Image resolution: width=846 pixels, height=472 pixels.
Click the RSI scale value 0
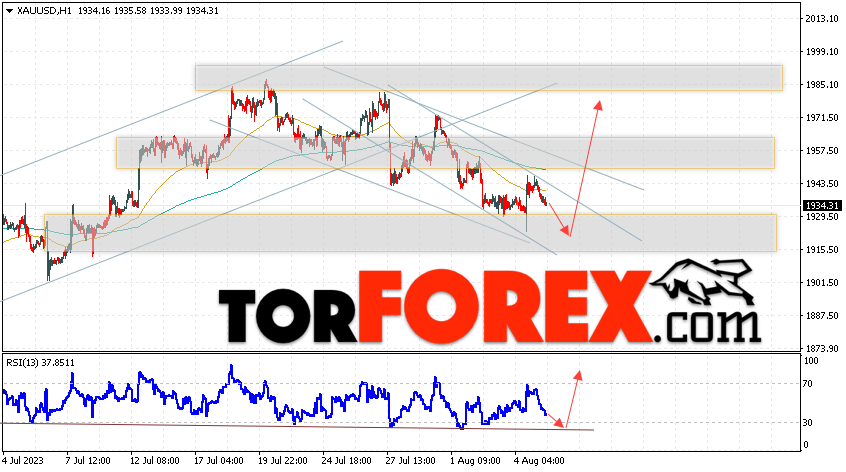point(806,445)
